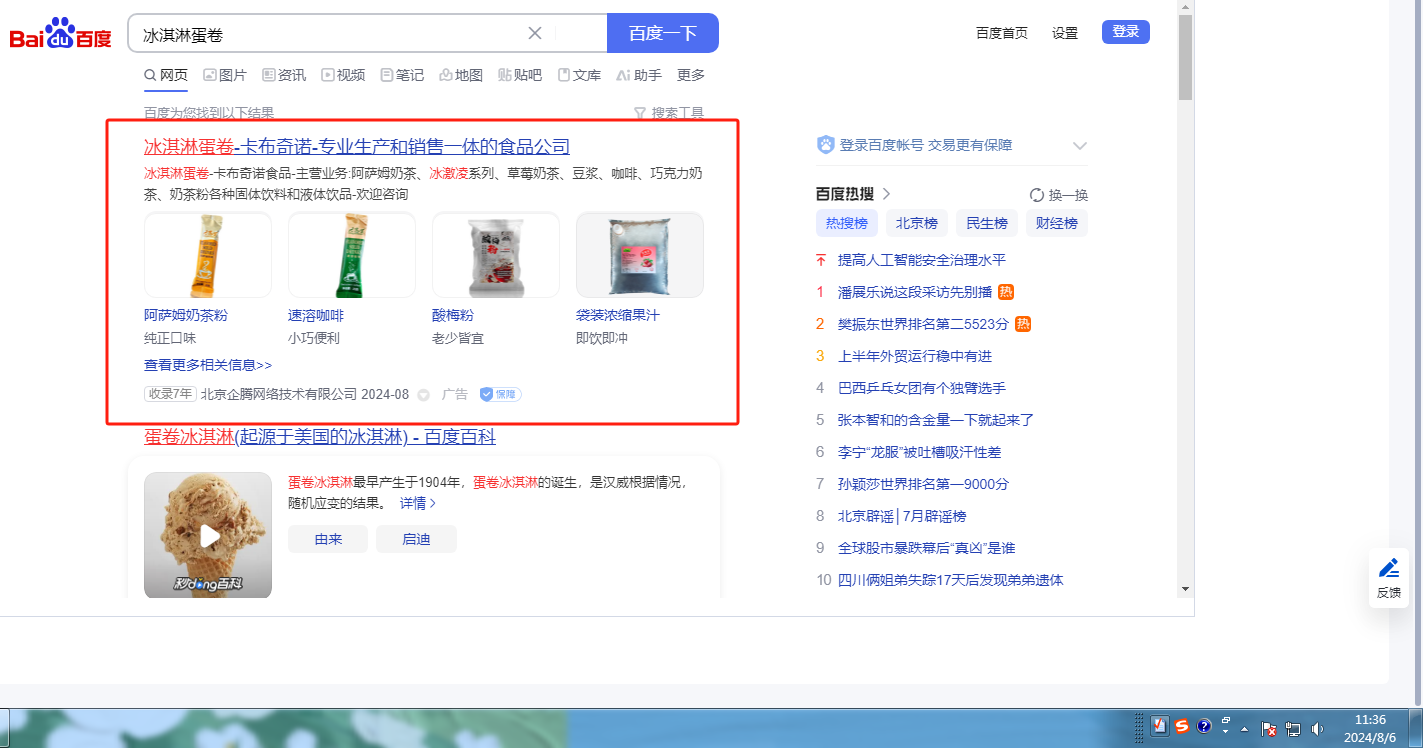Click the page scrollbar down arrow

[1185, 588]
